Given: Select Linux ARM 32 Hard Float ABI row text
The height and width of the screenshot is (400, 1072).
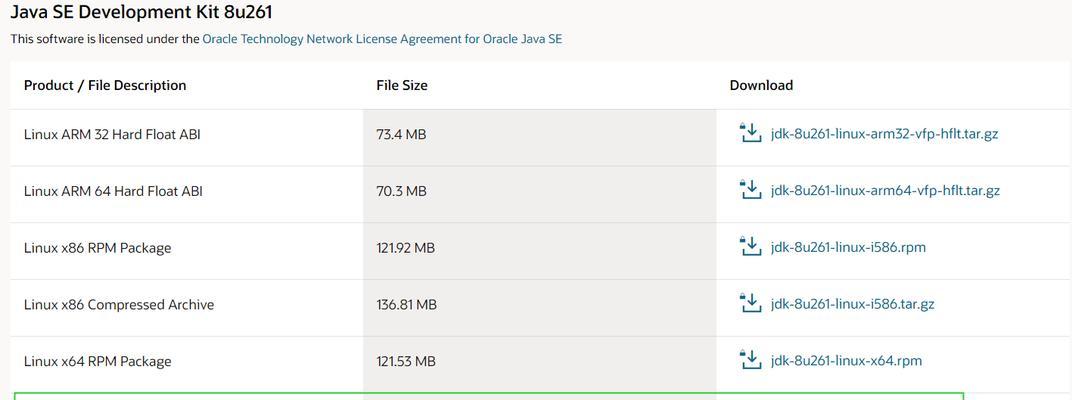Looking at the screenshot, I should point(111,135).
